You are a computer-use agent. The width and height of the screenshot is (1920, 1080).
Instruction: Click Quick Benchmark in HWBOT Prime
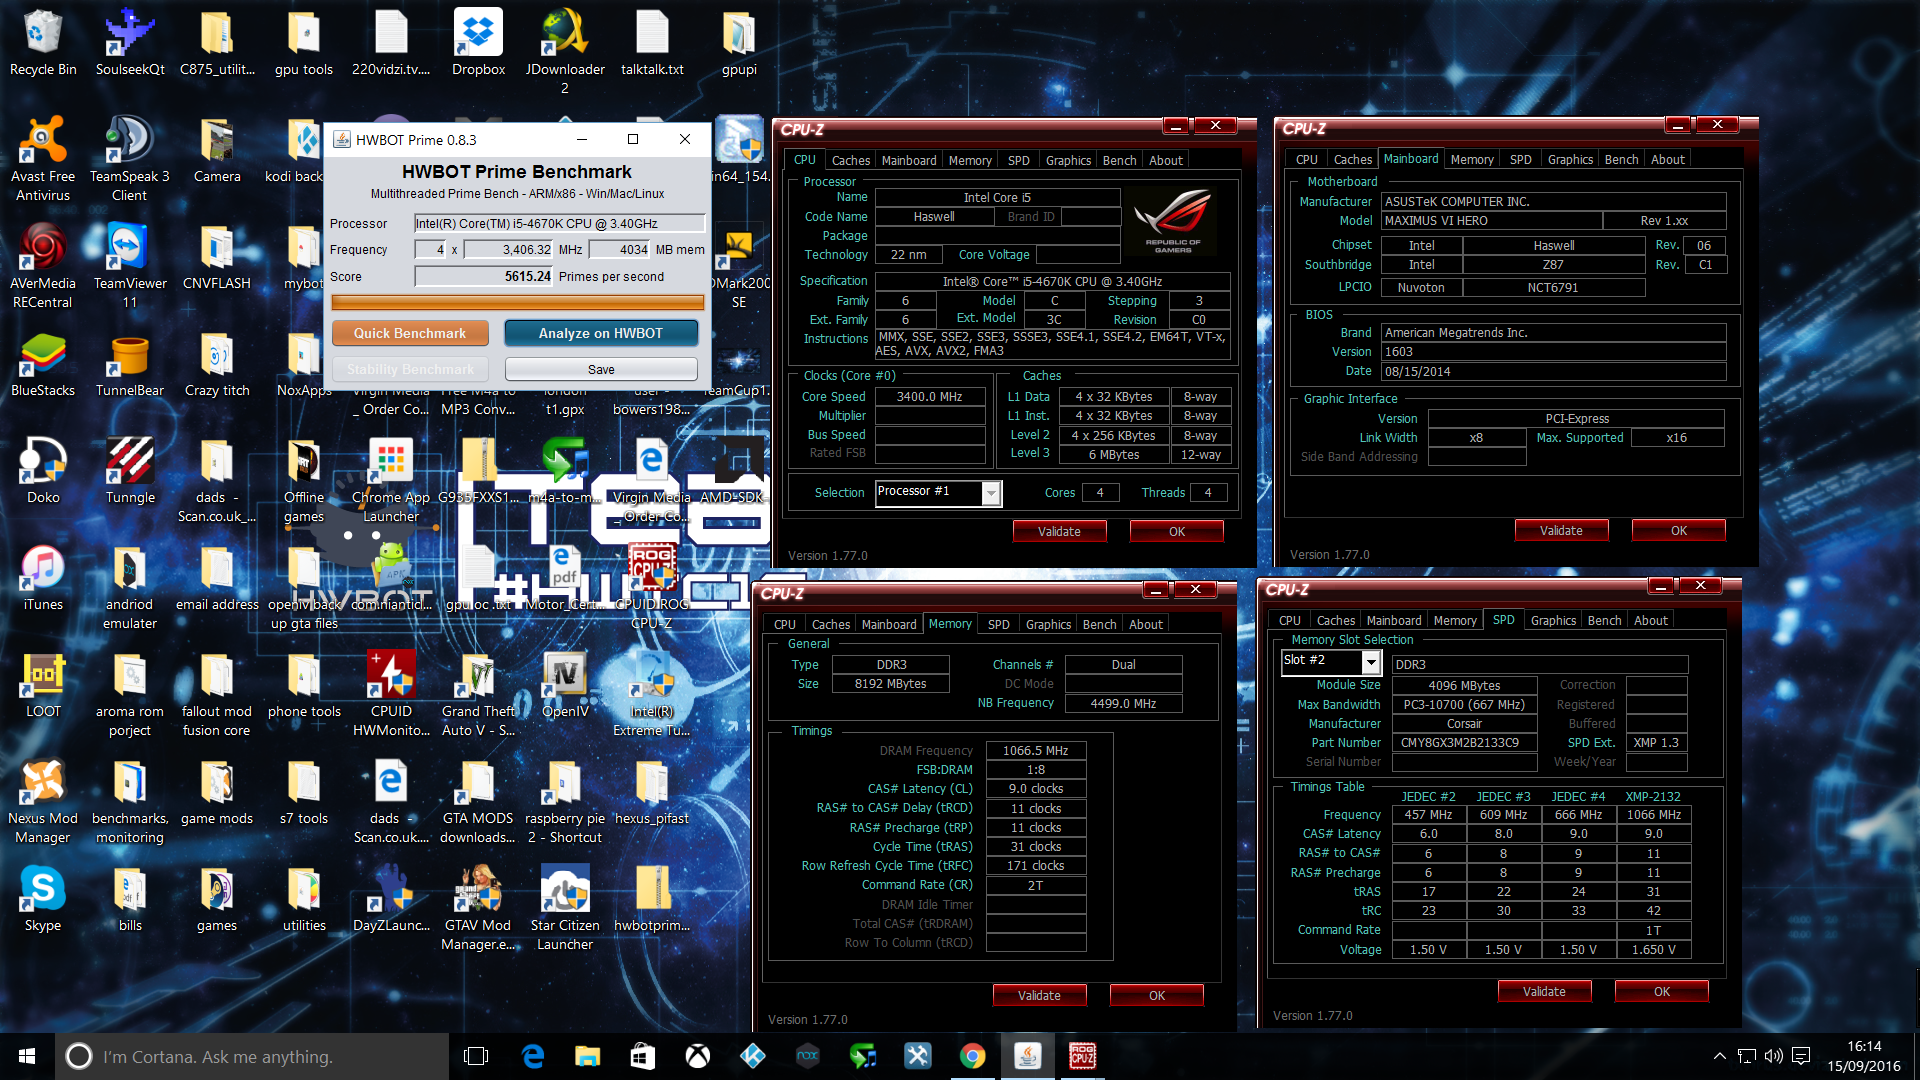(x=410, y=333)
